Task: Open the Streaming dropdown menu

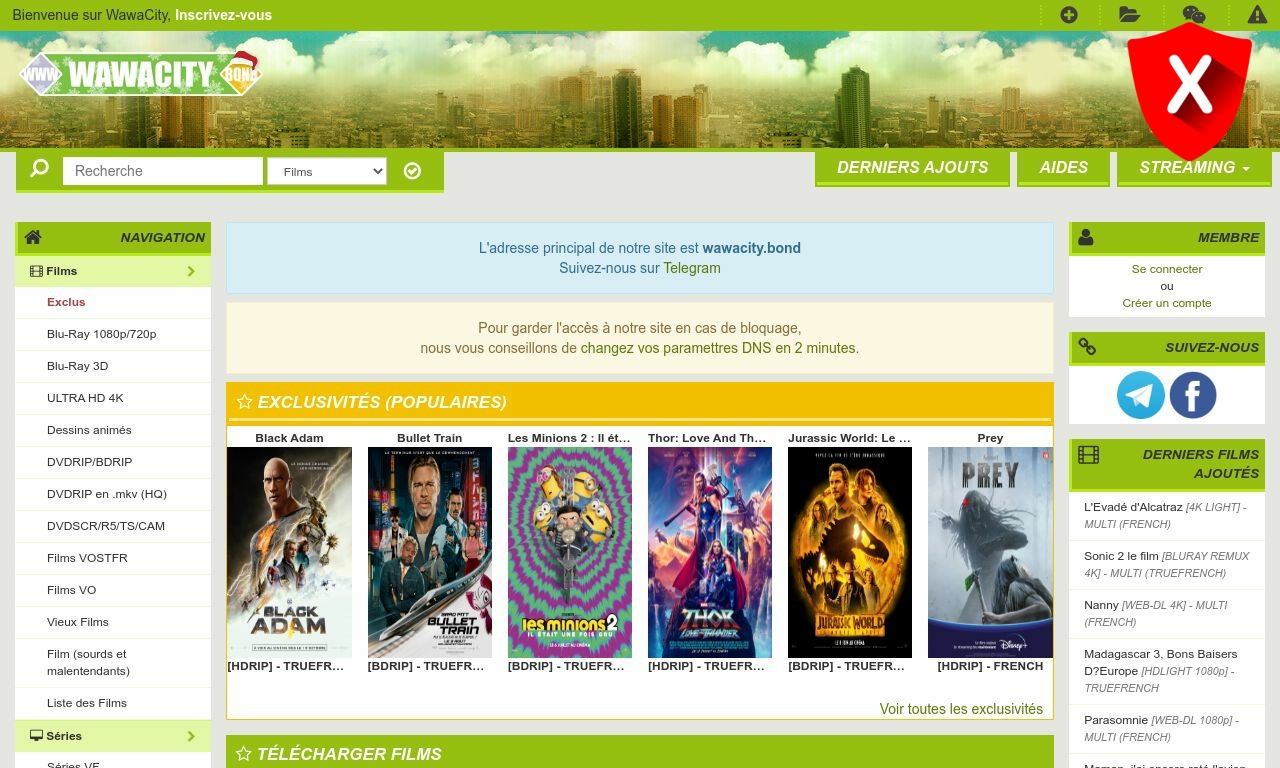Action: point(1194,167)
